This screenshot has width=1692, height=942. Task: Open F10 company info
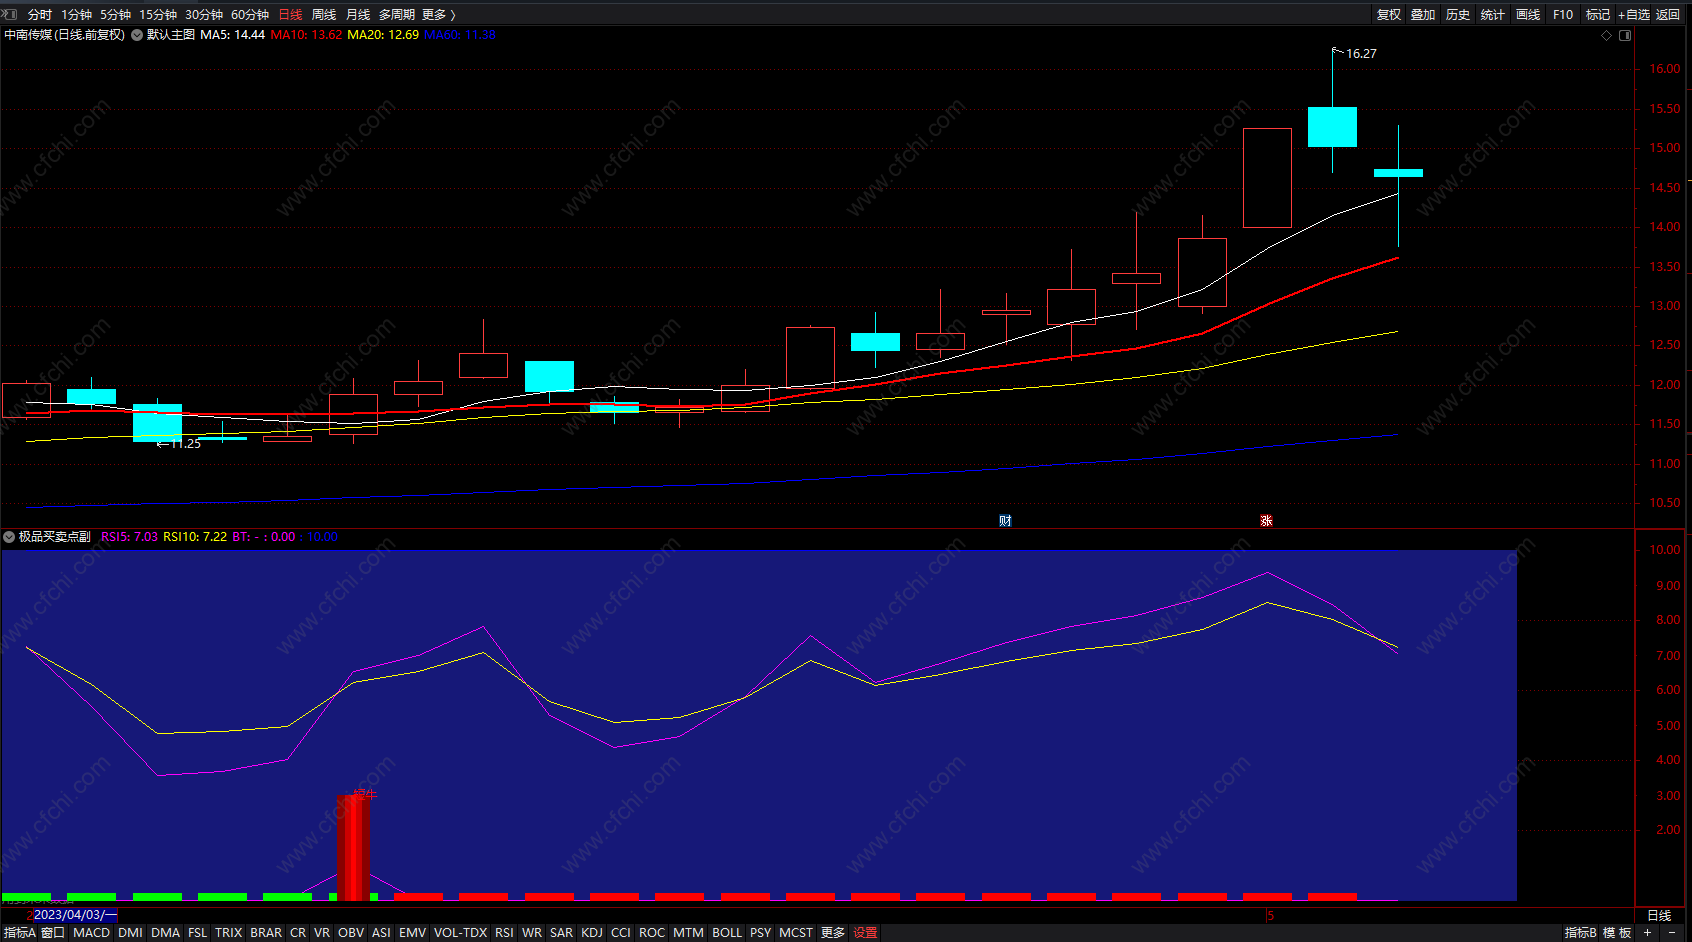point(1563,14)
